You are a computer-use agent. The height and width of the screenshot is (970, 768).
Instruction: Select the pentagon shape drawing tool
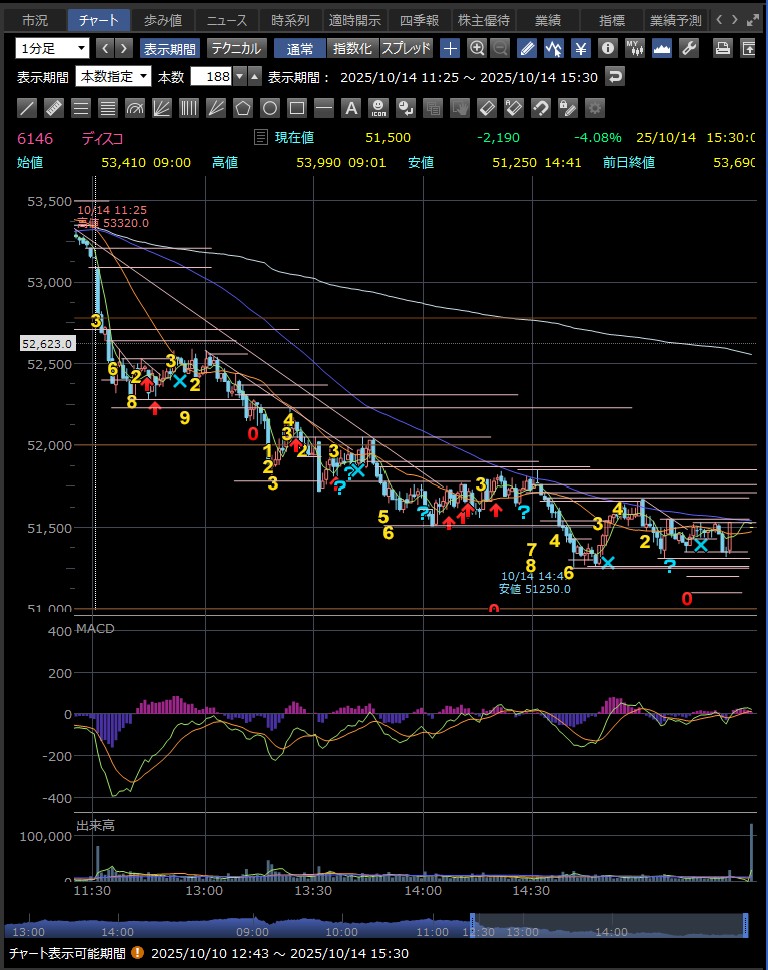pos(243,108)
